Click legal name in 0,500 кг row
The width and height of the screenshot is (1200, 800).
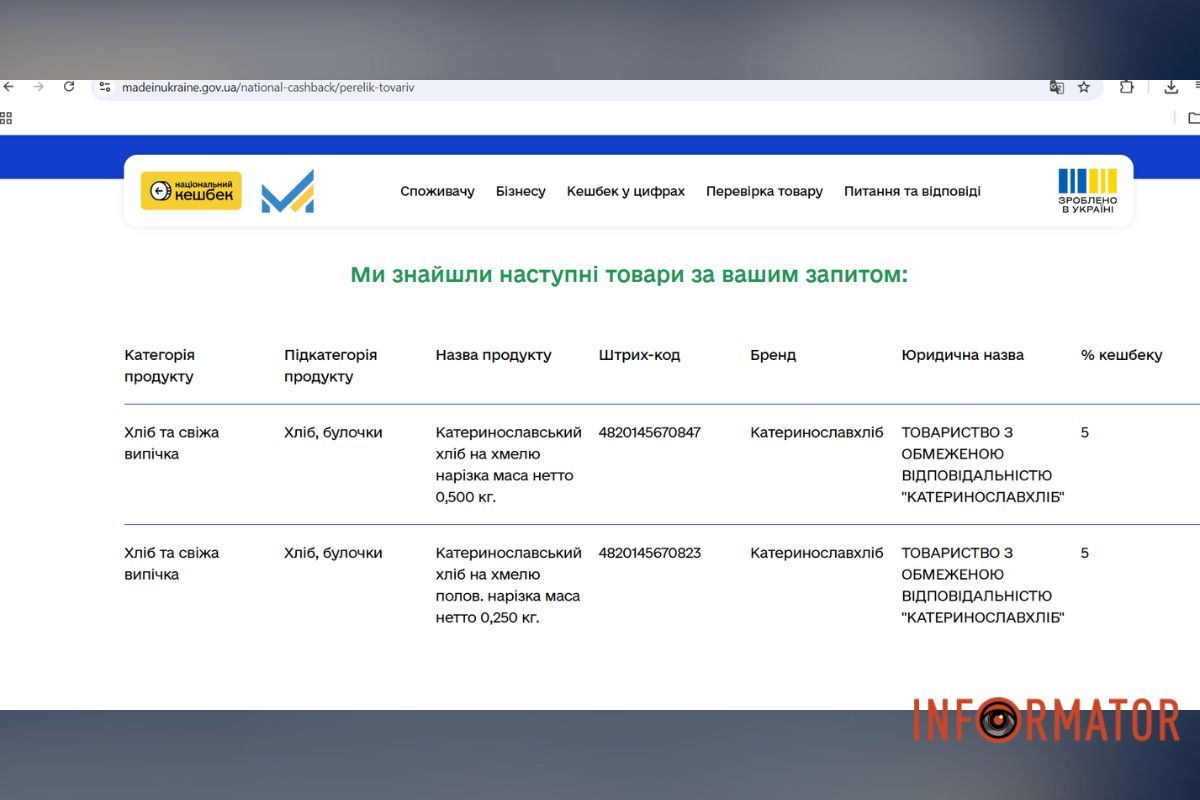coord(983,465)
